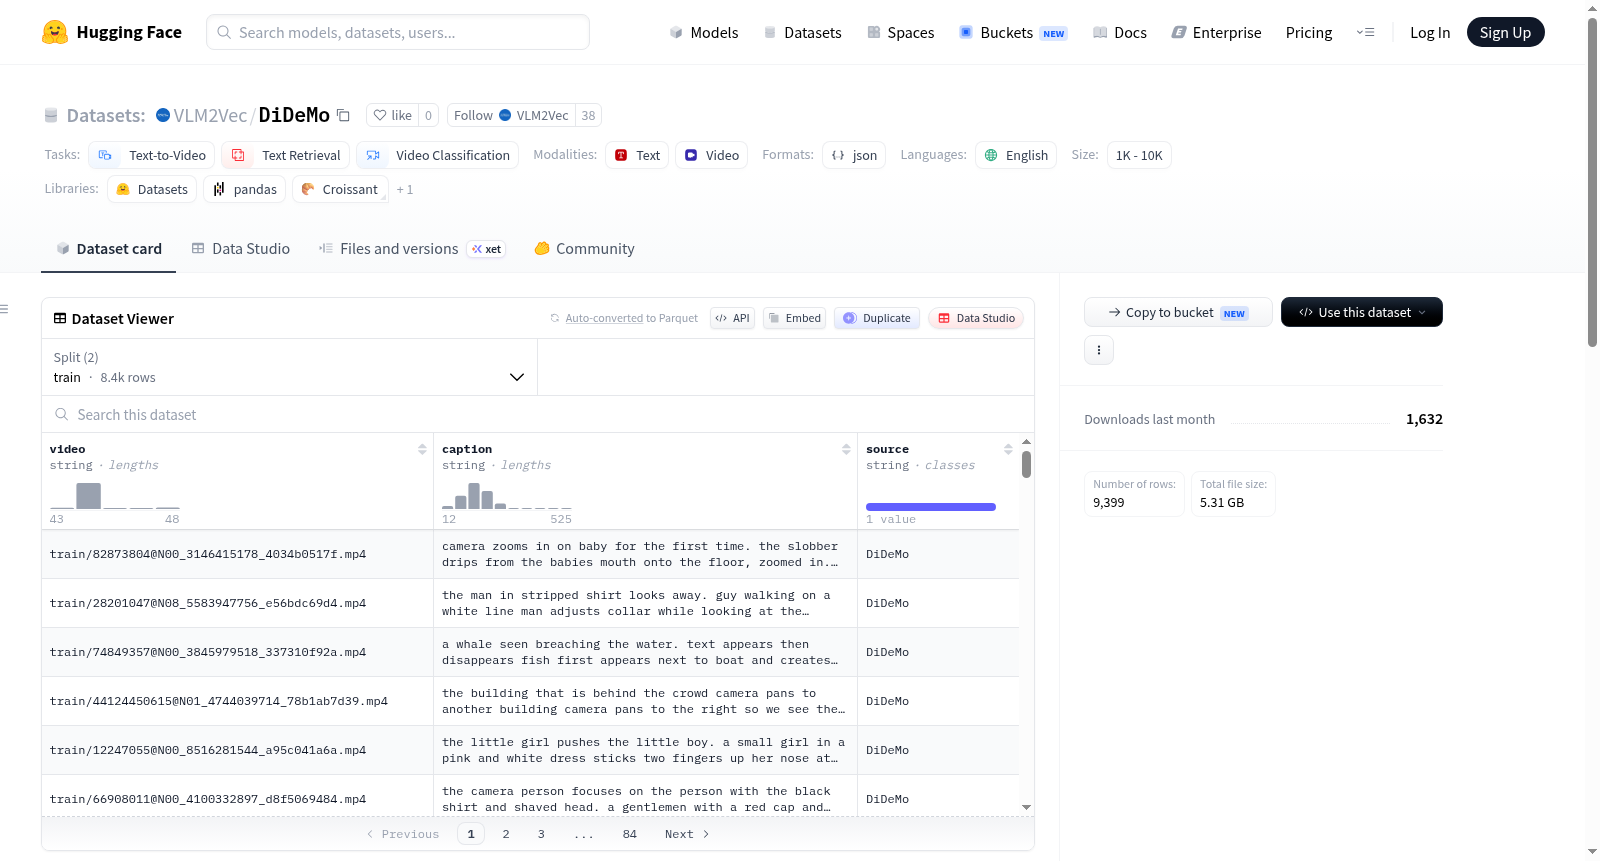This screenshot has width=1600, height=861.
Task: Select video cell train/12247055@N00_8516281544_a95c041a6a.mp4
Action: tap(238, 750)
